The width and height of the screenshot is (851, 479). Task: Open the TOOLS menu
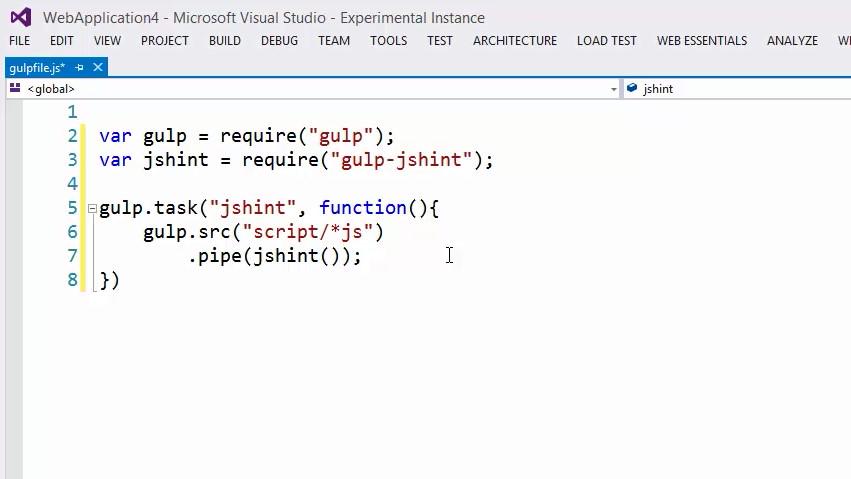[x=389, y=41]
